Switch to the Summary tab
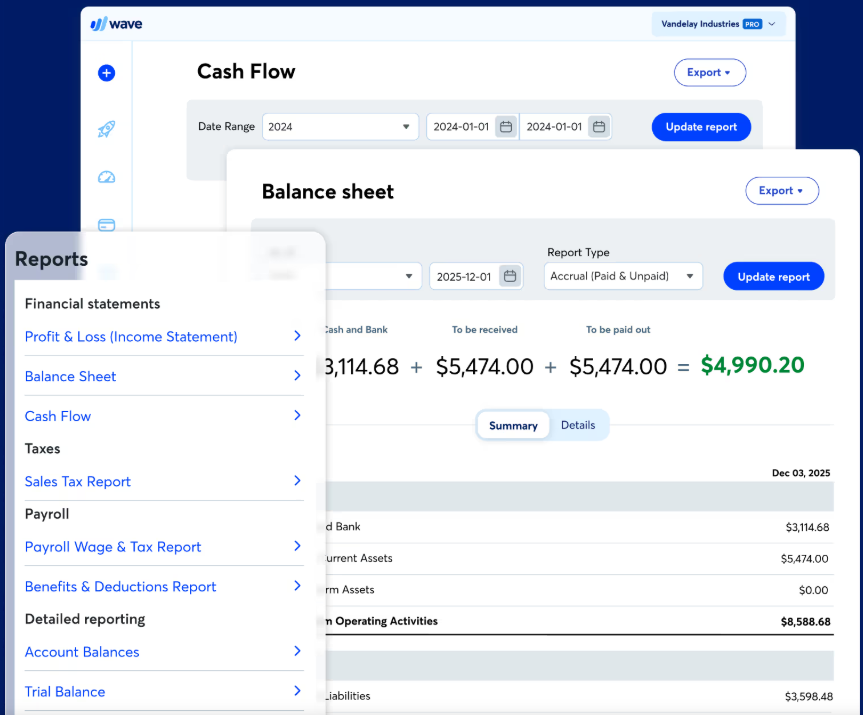Image resolution: width=863 pixels, height=715 pixels. point(513,425)
